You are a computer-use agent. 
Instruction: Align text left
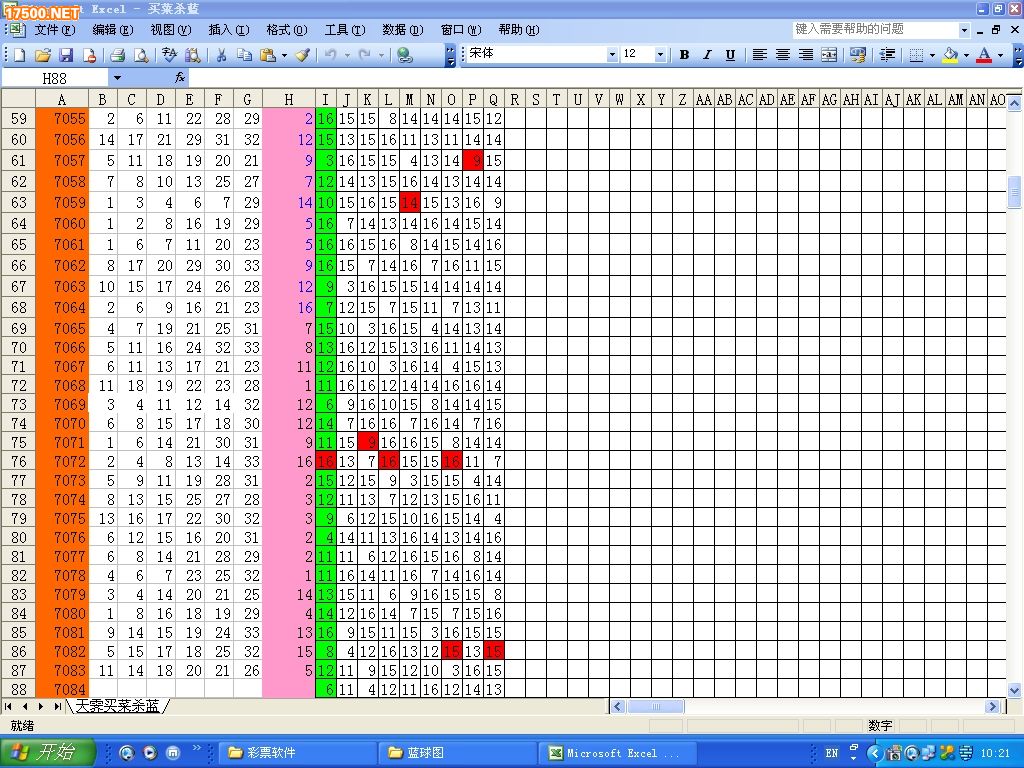(x=759, y=55)
